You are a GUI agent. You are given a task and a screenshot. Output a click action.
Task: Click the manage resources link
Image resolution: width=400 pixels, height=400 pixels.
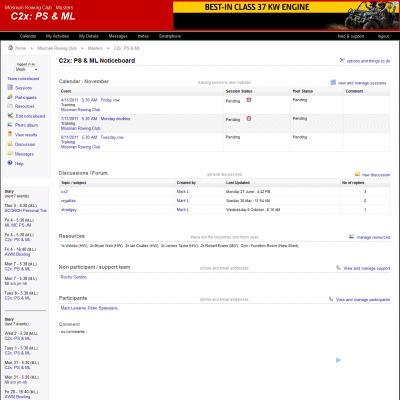coord(373,237)
